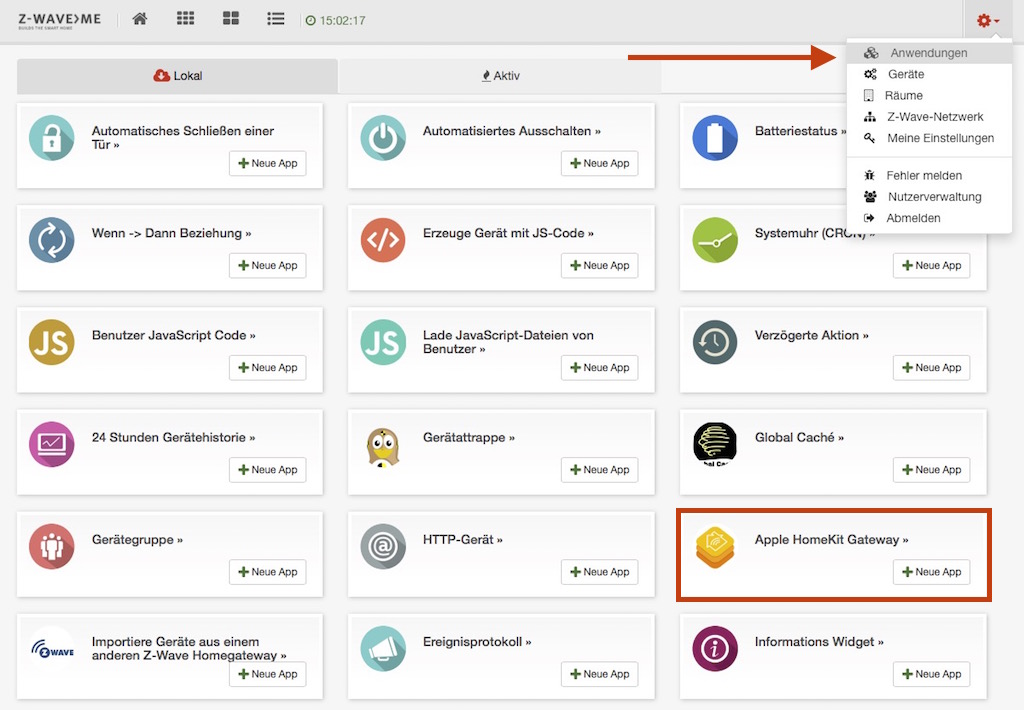The image size is (1024, 710).
Task: Click the Ereignisprotokoll megaphone icon
Action: [x=383, y=649]
